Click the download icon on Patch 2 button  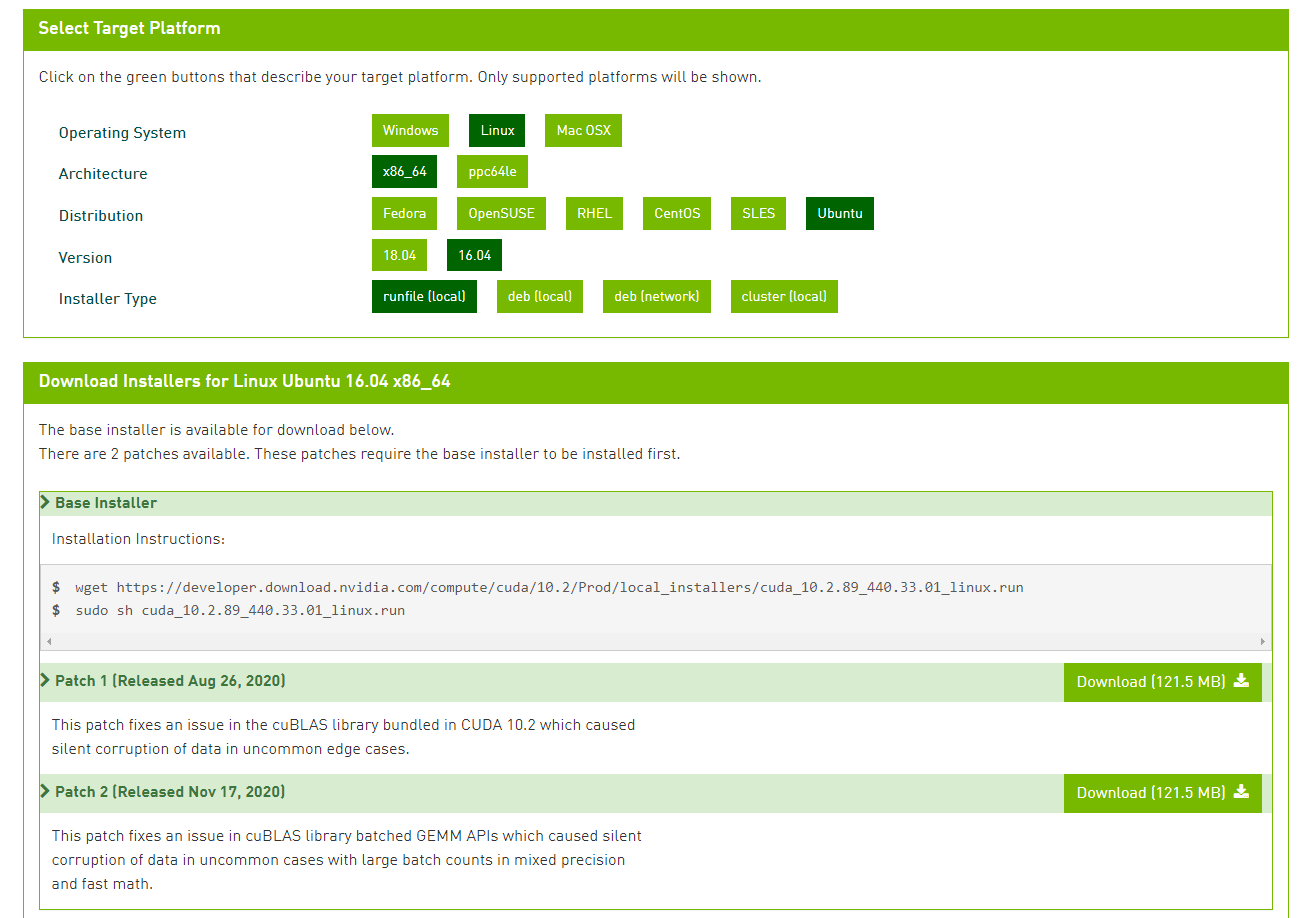point(1242,792)
